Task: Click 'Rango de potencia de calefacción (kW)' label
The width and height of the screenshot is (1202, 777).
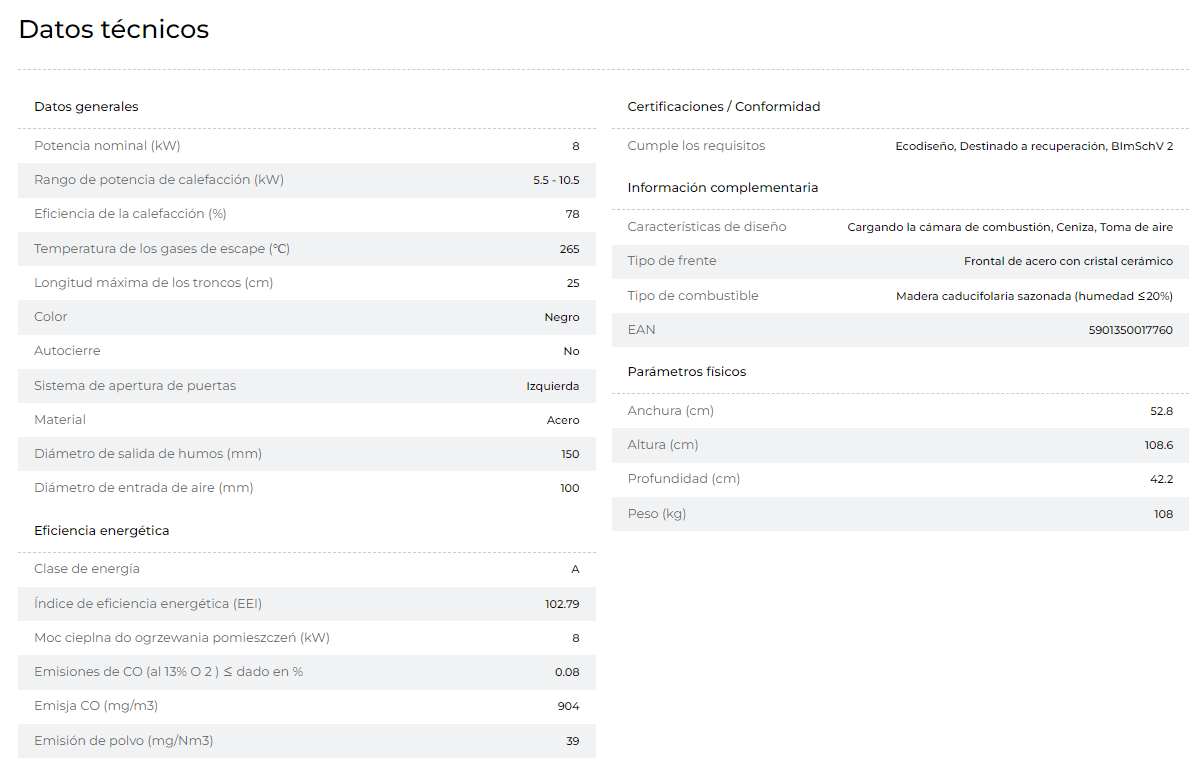Action: (x=159, y=180)
